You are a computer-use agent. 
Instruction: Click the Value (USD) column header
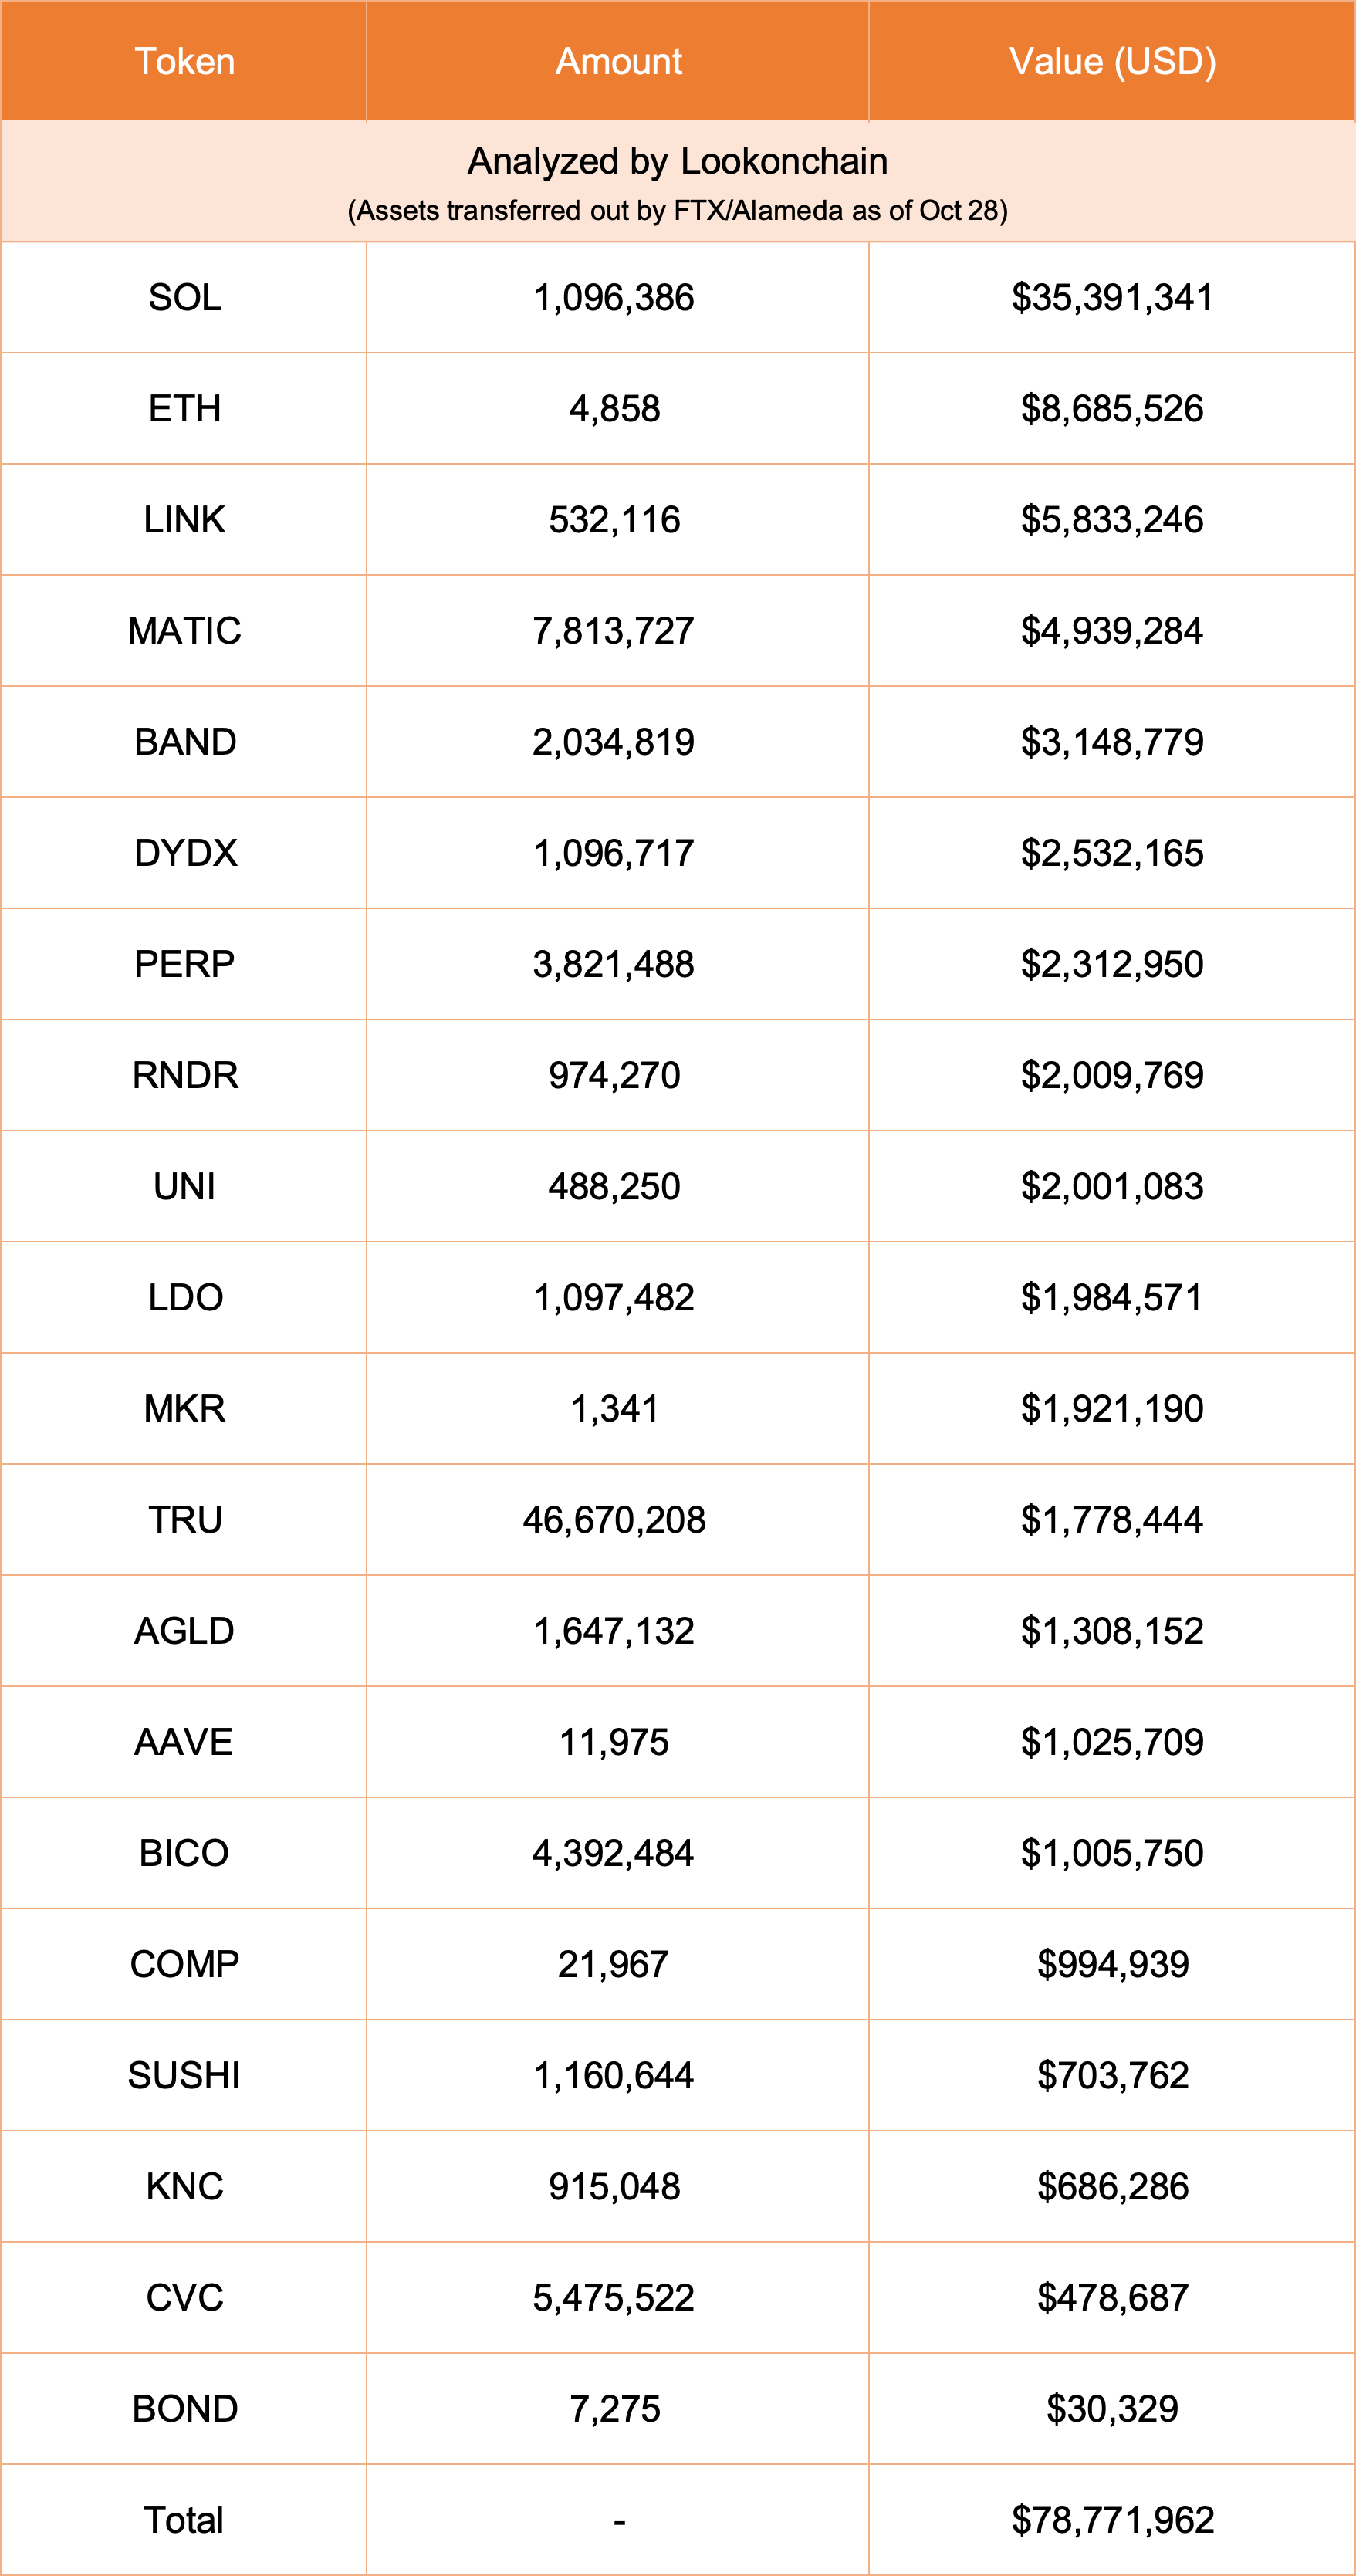click(1112, 62)
